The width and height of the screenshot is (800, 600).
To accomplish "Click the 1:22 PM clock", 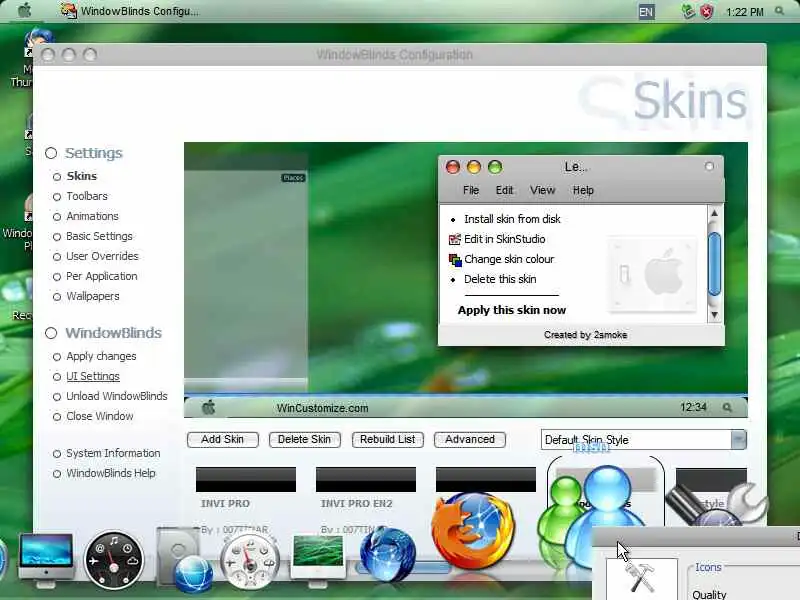I will point(744,12).
